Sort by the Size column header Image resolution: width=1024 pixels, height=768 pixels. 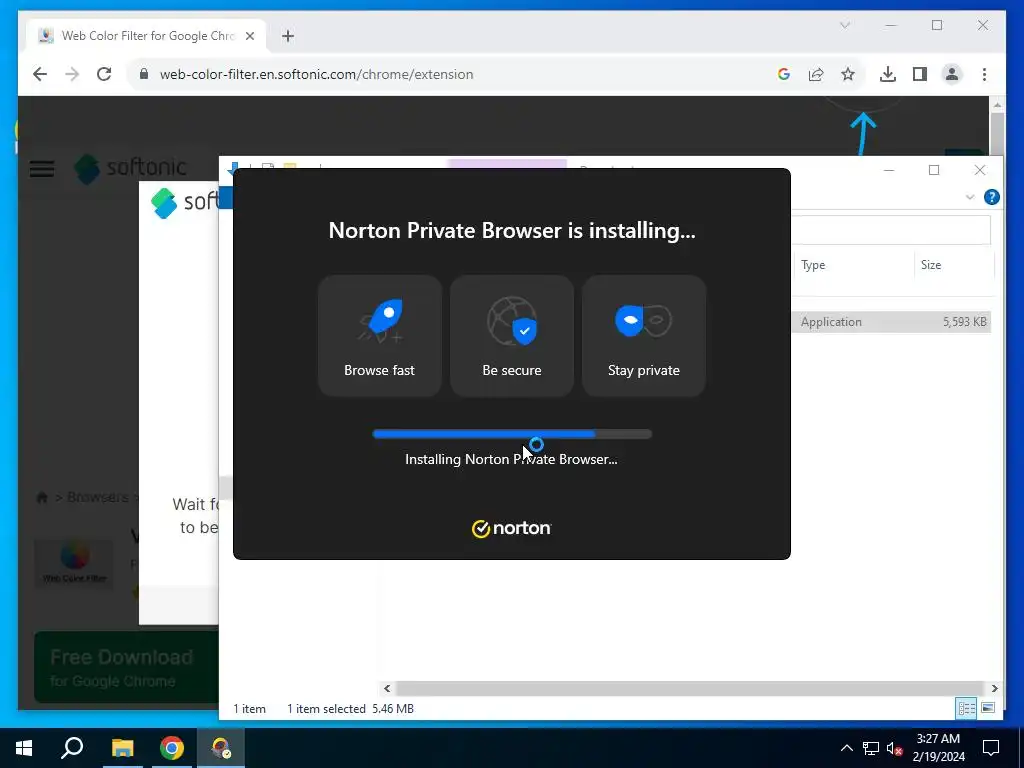(953, 265)
